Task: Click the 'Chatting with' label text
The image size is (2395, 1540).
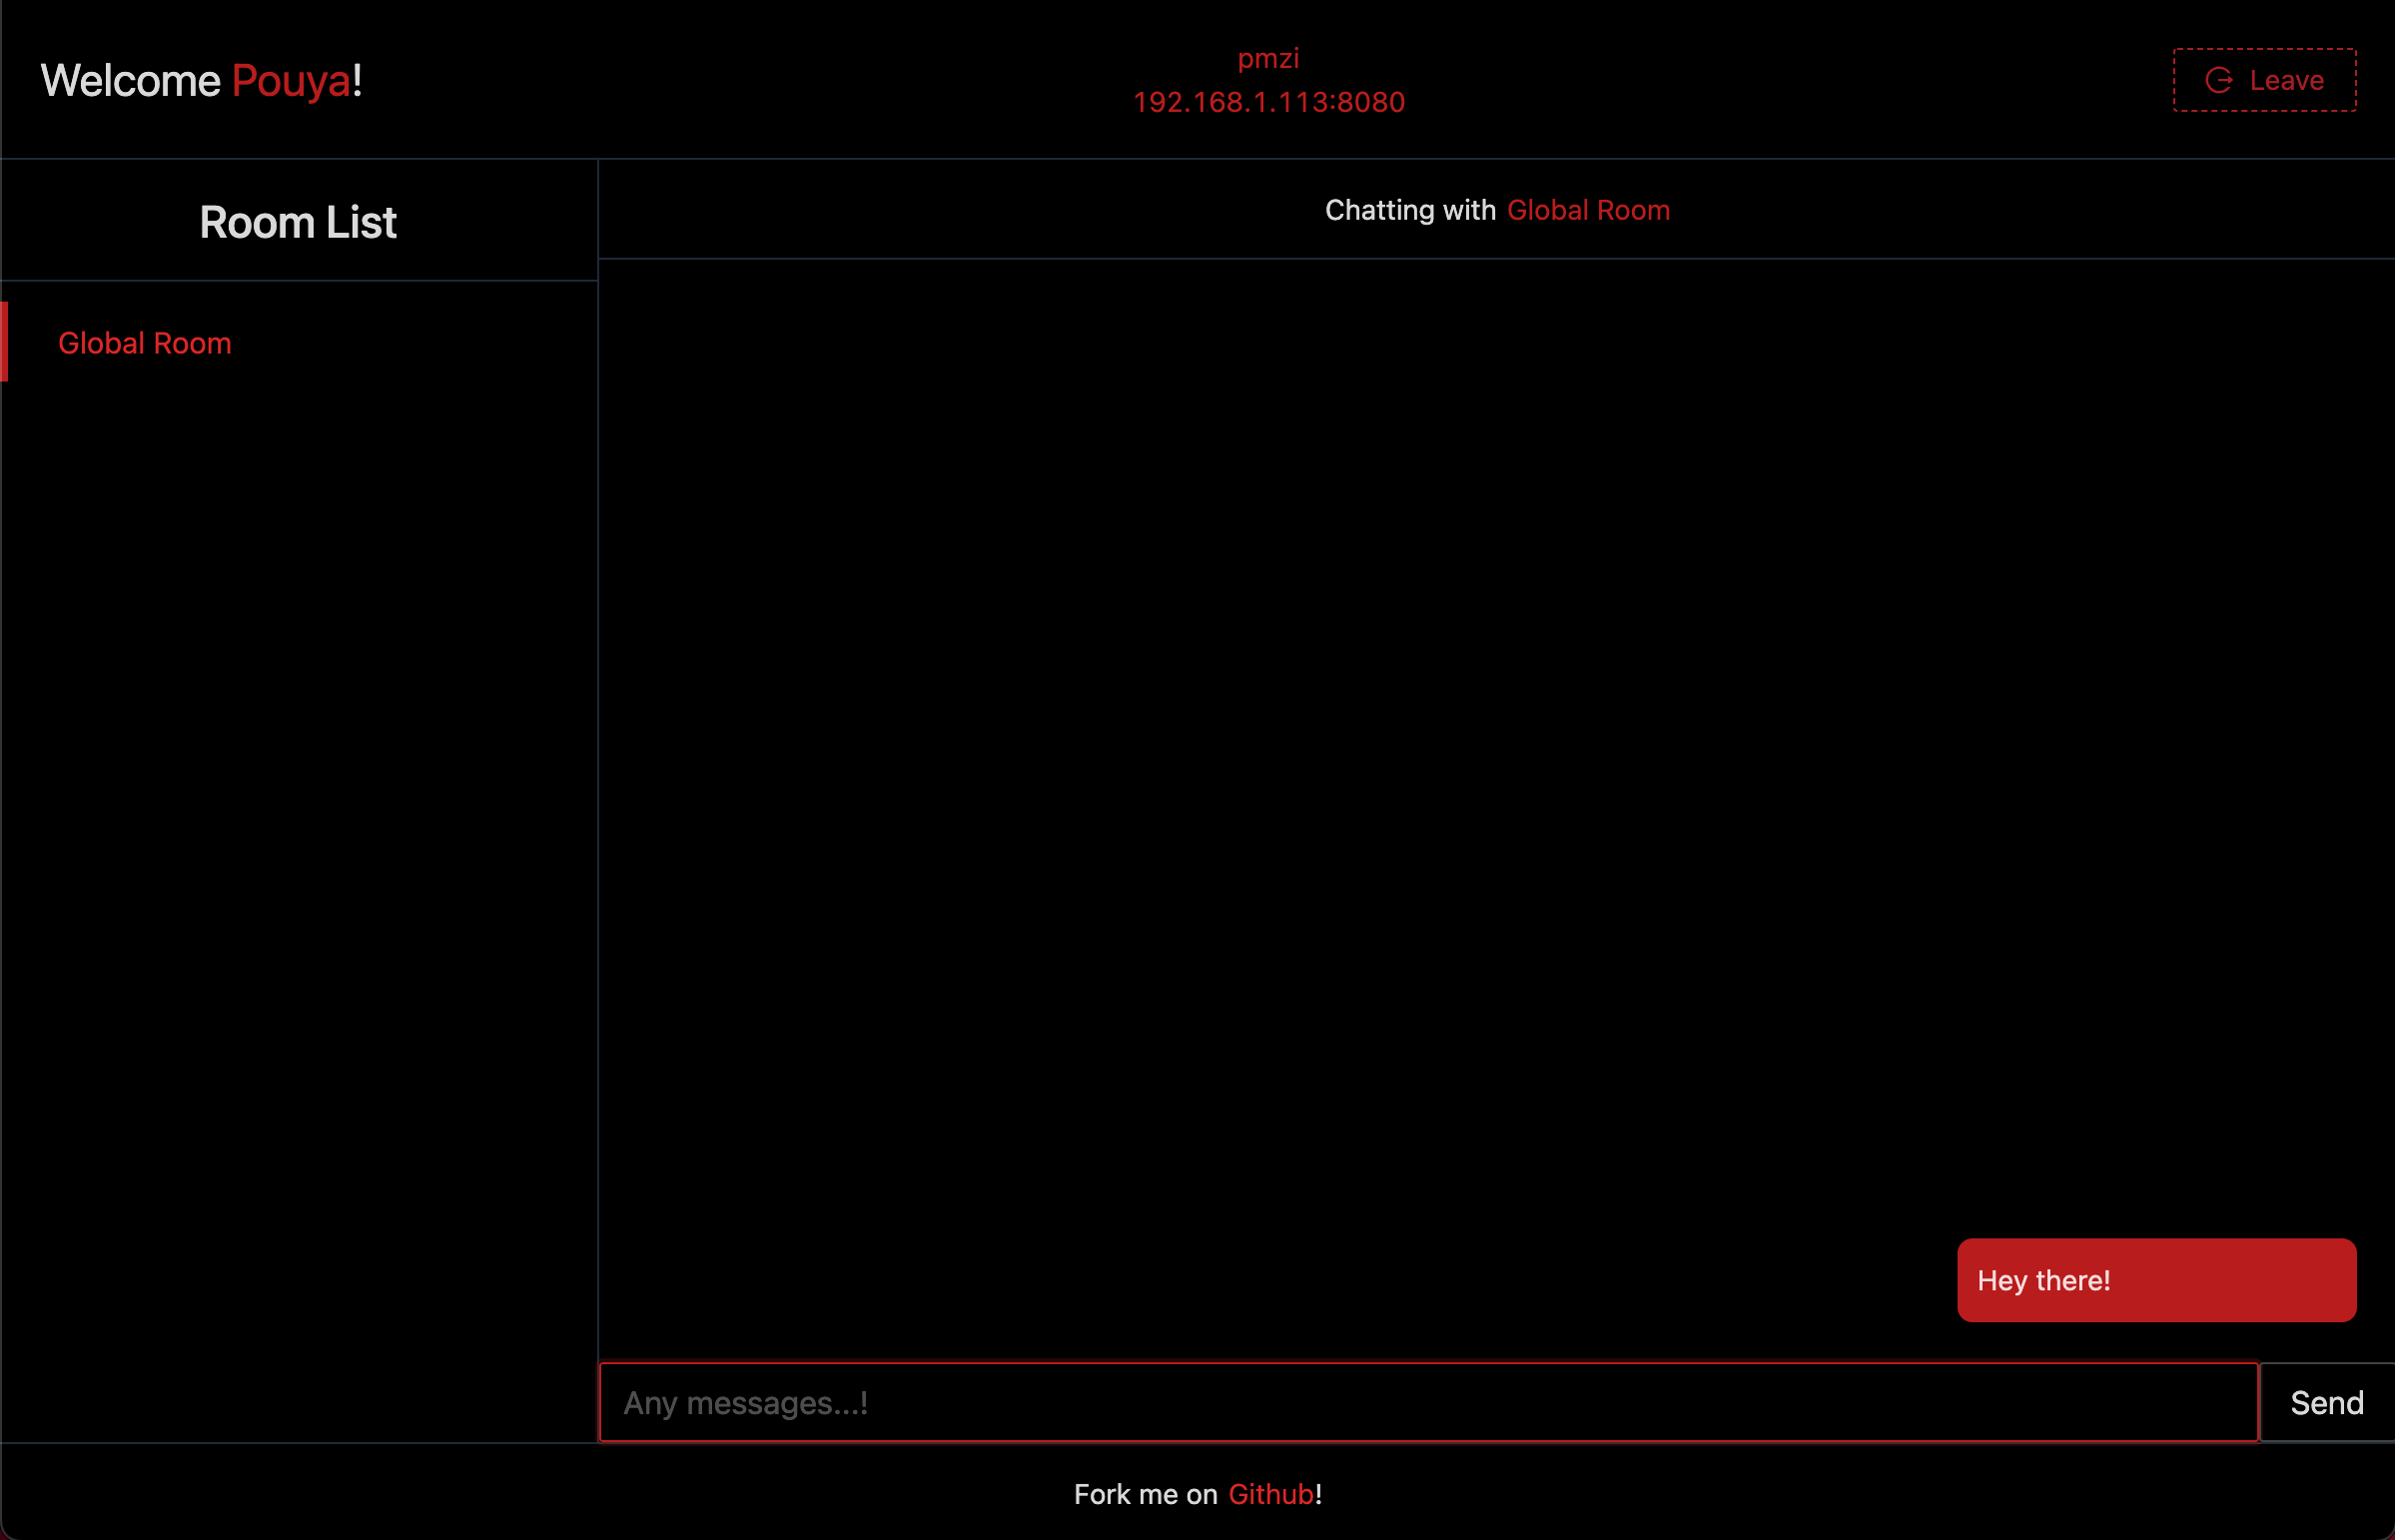Action: coord(1410,210)
